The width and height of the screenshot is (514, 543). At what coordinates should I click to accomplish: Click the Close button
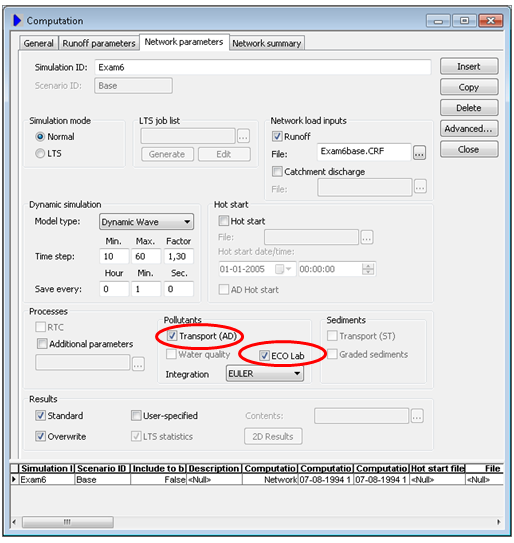pyautogui.click(x=469, y=149)
